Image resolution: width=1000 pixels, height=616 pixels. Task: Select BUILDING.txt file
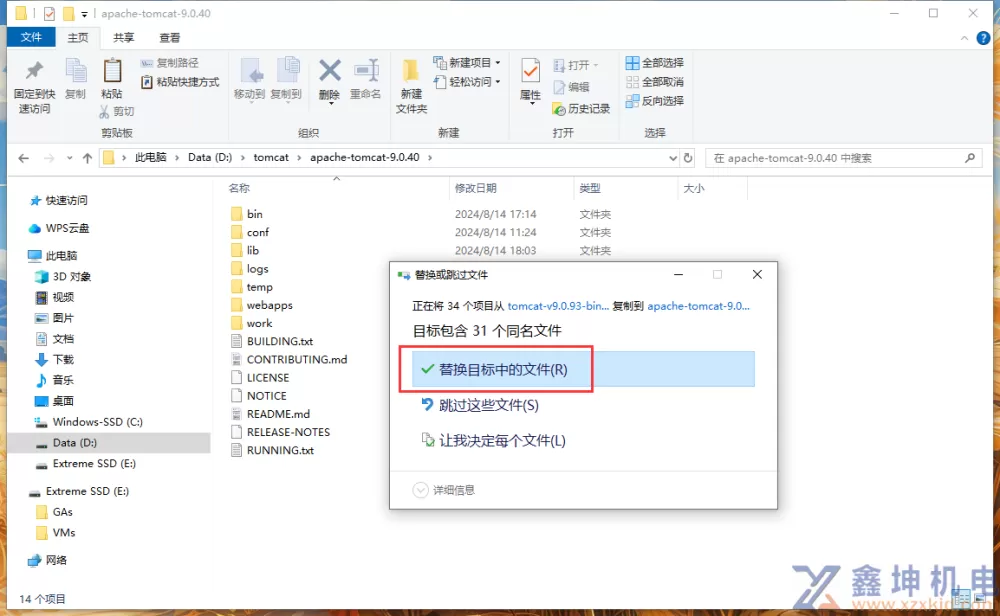272,342
